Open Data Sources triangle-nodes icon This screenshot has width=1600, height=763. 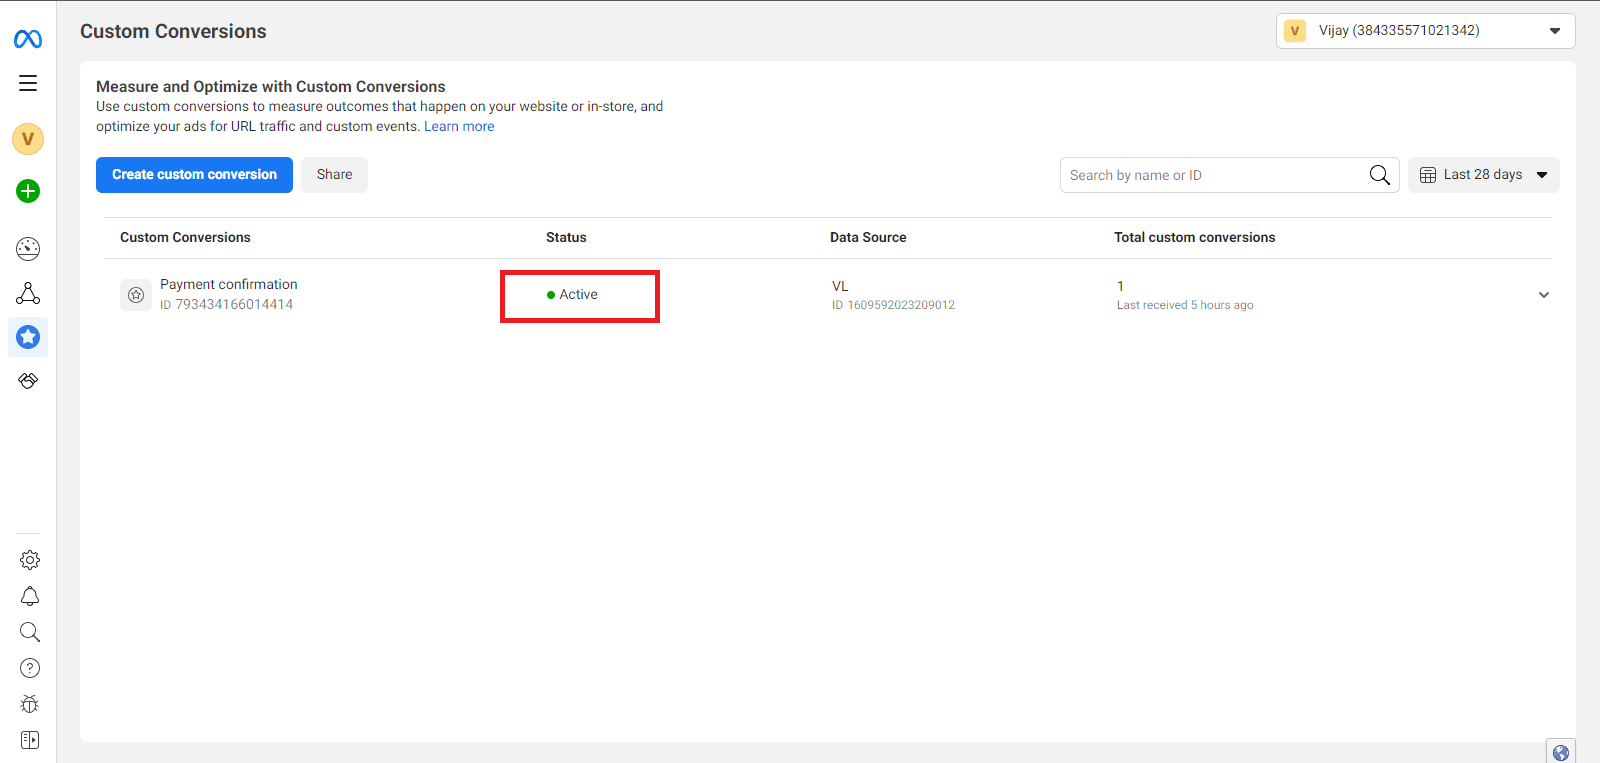(28, 293)
